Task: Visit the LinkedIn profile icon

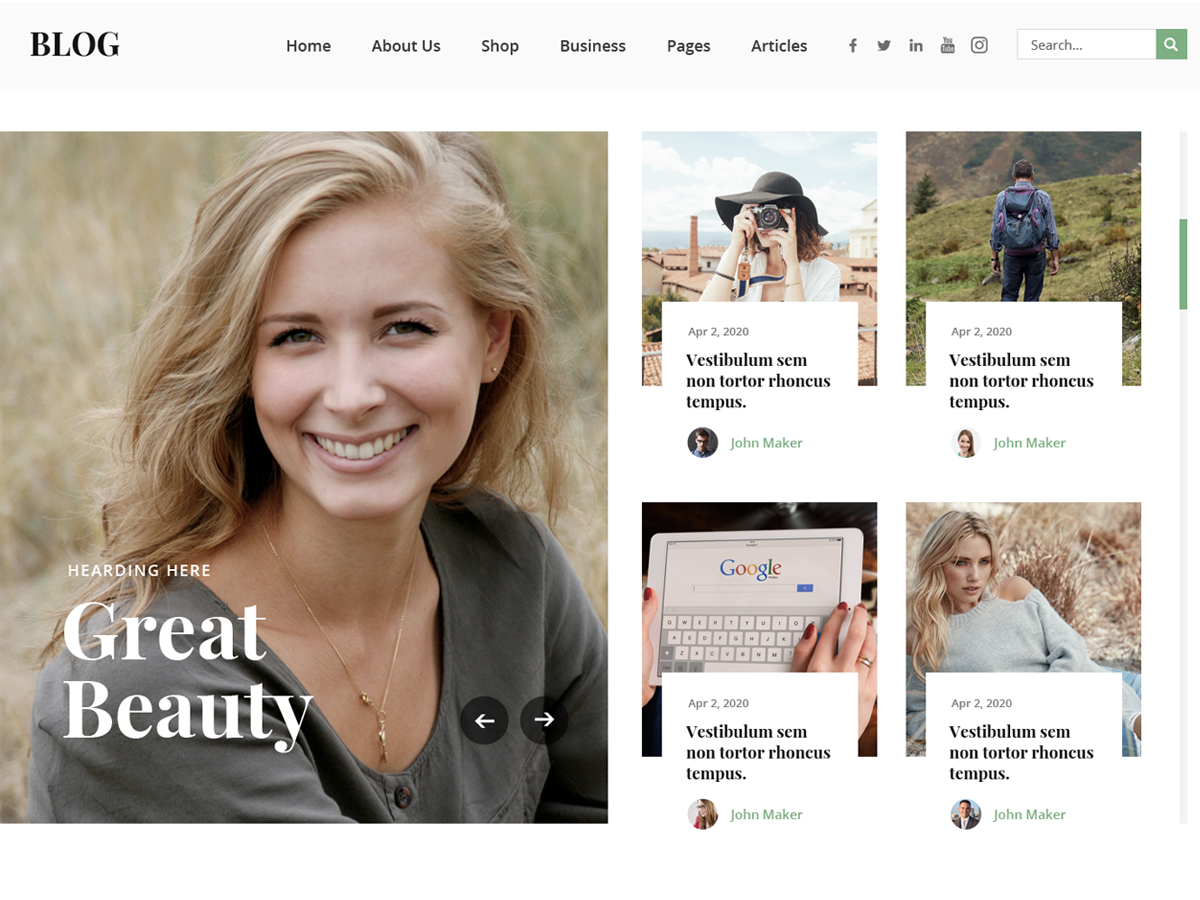Action: pyautogui.click(x=916, y=45)
